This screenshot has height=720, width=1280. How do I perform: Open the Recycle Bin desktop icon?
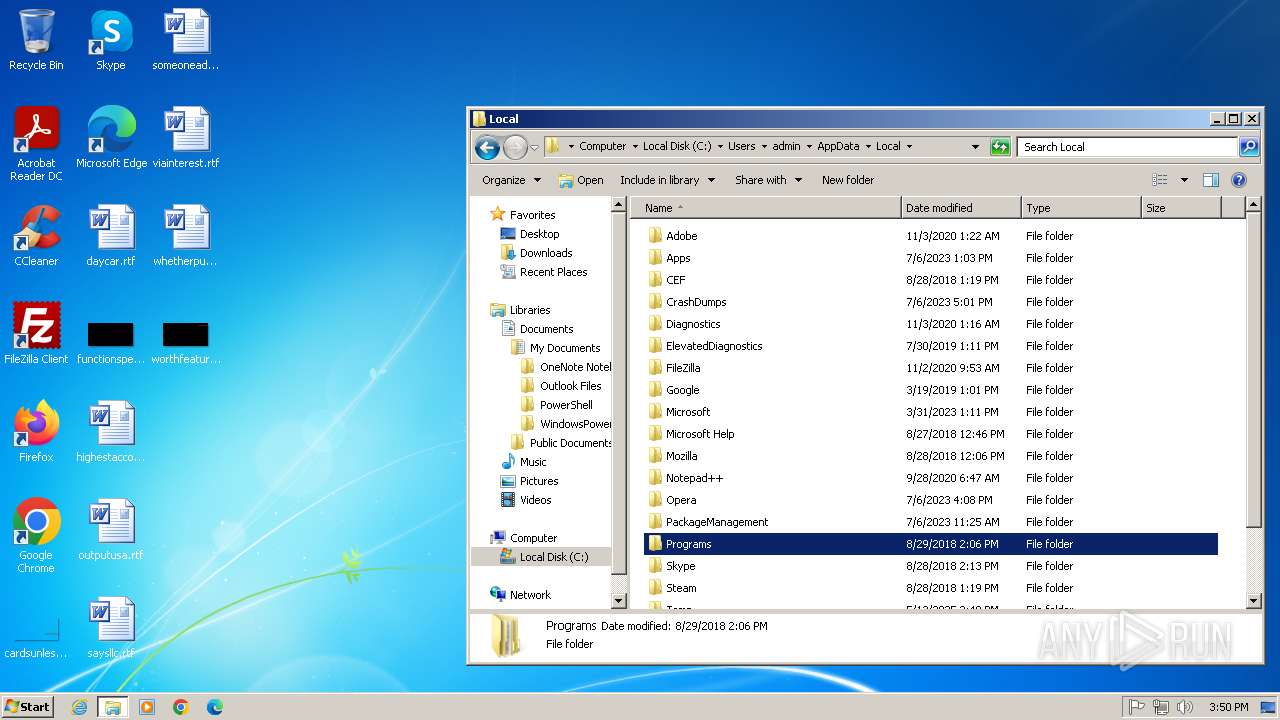tap(36, 40)
